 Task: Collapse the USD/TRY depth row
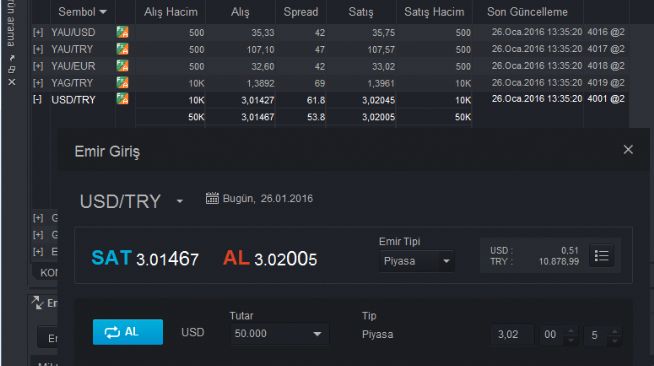[x=38, y=100]
